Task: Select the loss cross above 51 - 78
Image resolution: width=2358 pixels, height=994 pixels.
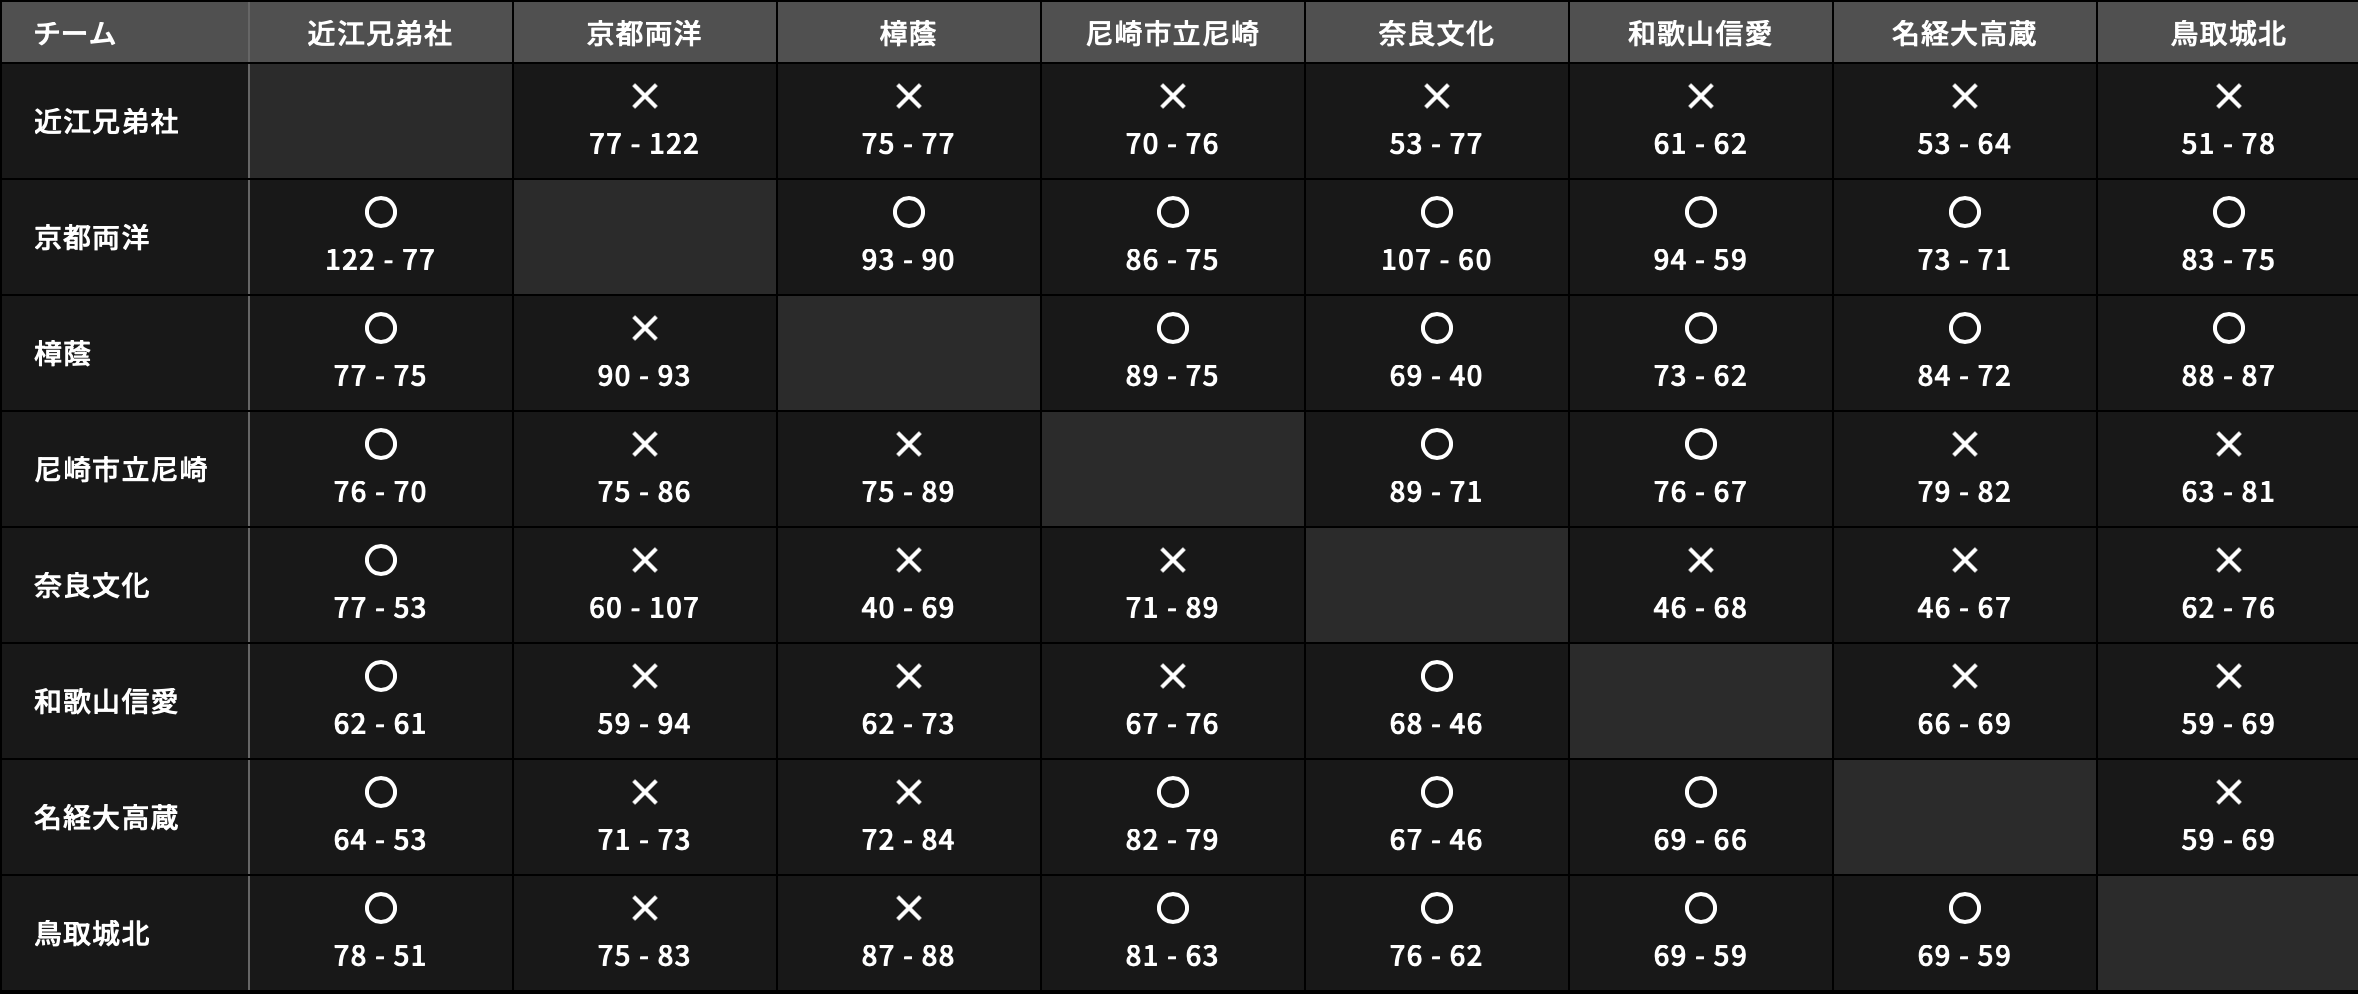Action: tap(2229, 96)
